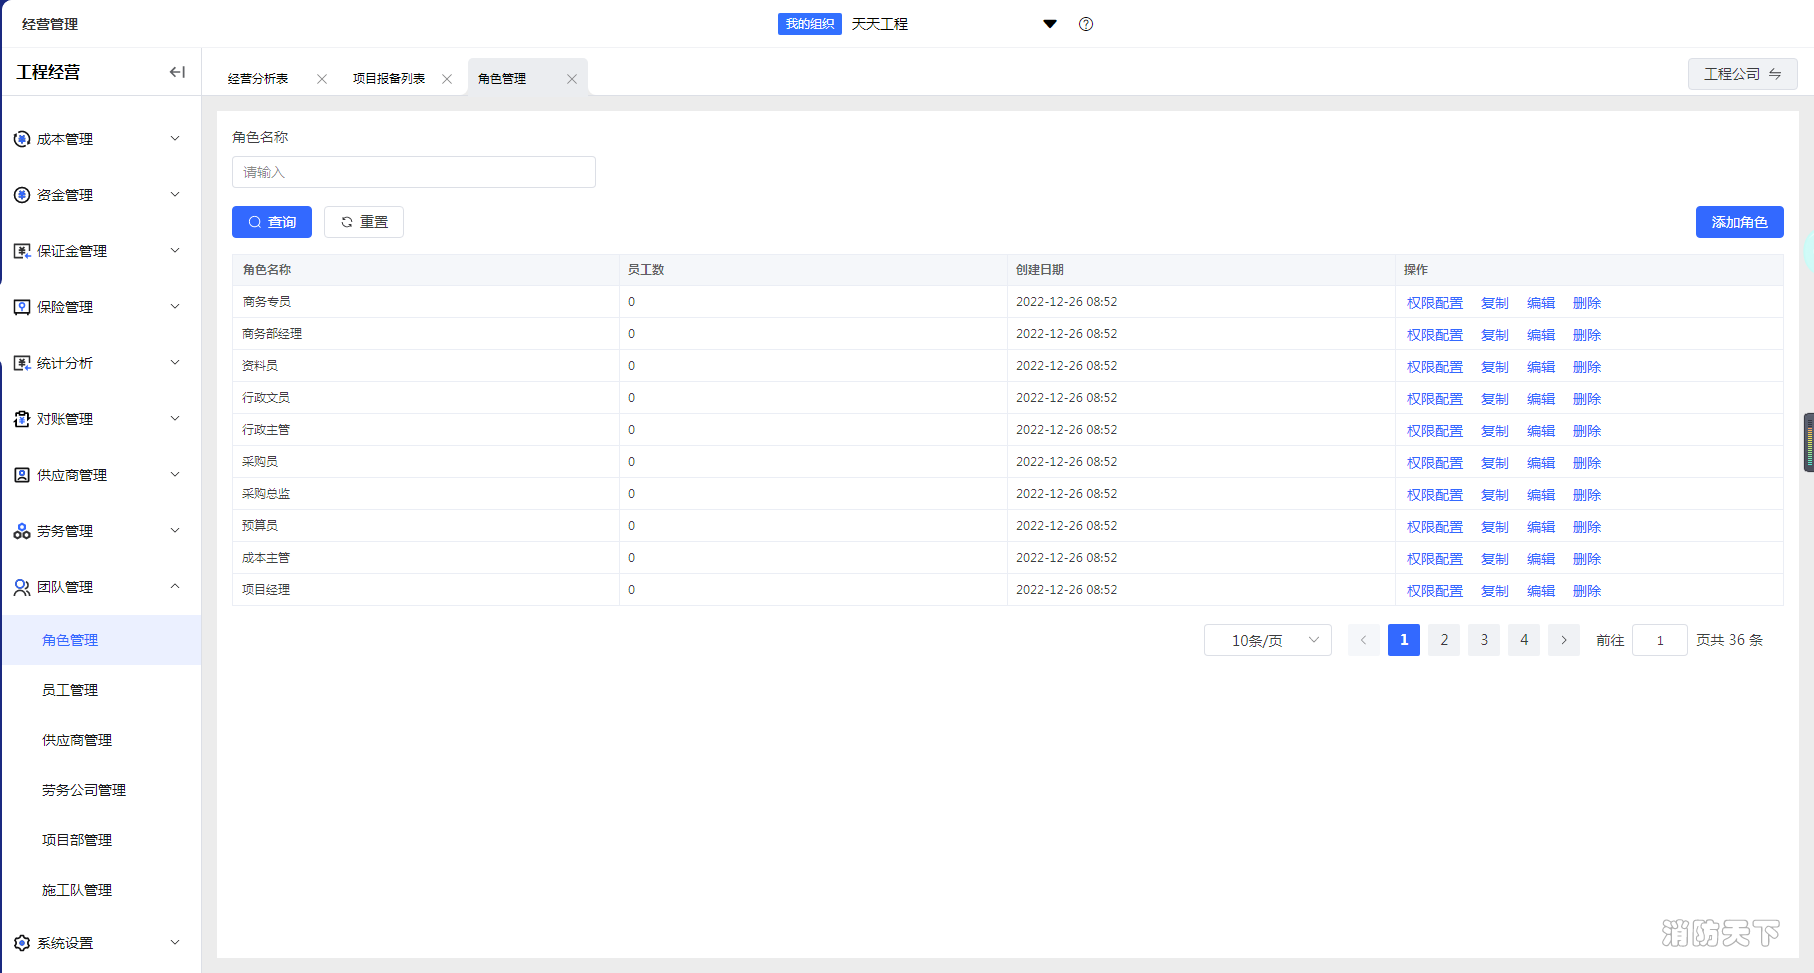Focus the 角色名称 search input
Image resolution: width=1814 pixels, height=973 pixels.
(x=414, y=172)
